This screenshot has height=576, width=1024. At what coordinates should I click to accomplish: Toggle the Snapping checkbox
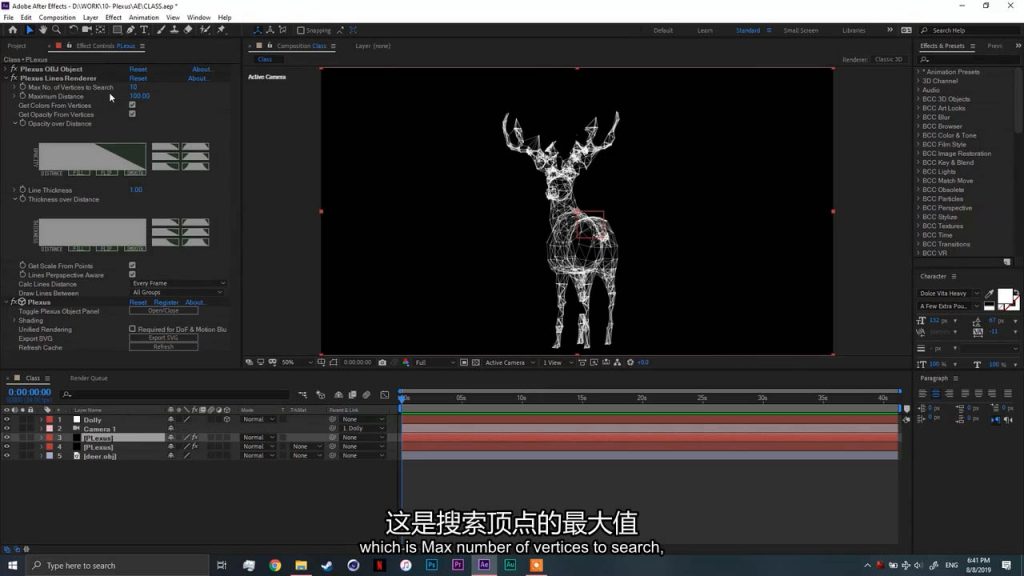point(300,30)
